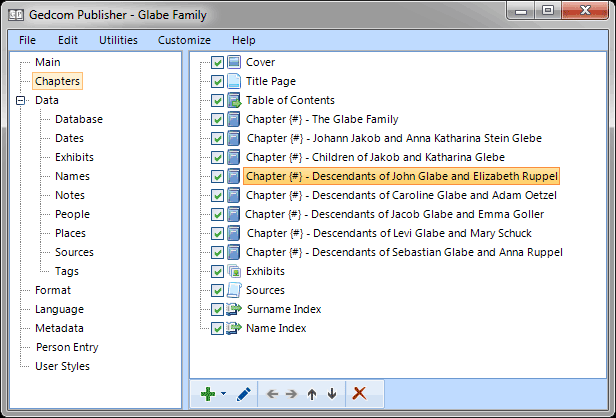Image resolution: width=616 pixels, height=418 pixels.
Task: Click the pencil Edit icon
Action: 244,394
